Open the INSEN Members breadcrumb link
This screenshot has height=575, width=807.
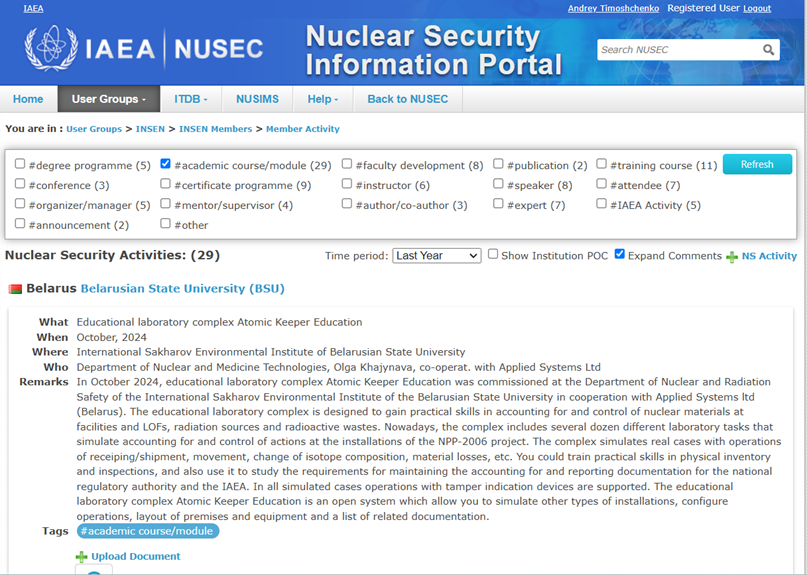pyautogui.click(x=216, y=129)
